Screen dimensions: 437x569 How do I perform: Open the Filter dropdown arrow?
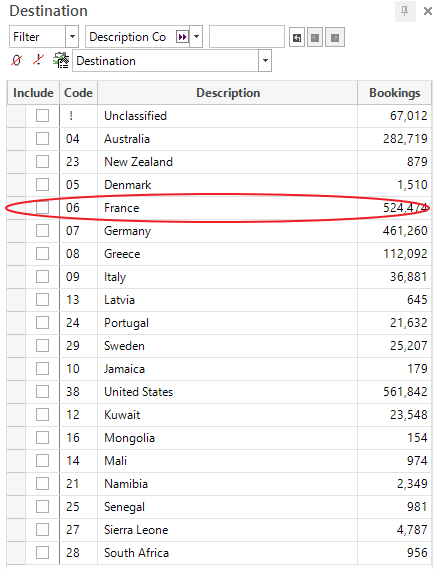tap(72, 37)
